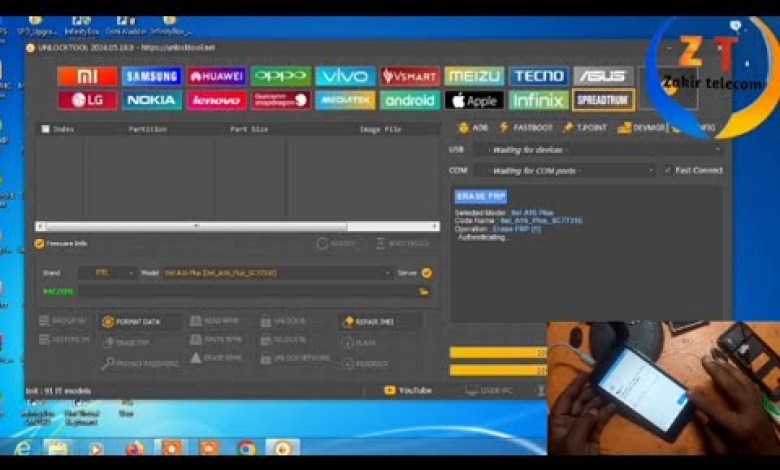Open Google Chrome from the taskbar
This screenshot has width=780, height=470.
tap(246, 448)
